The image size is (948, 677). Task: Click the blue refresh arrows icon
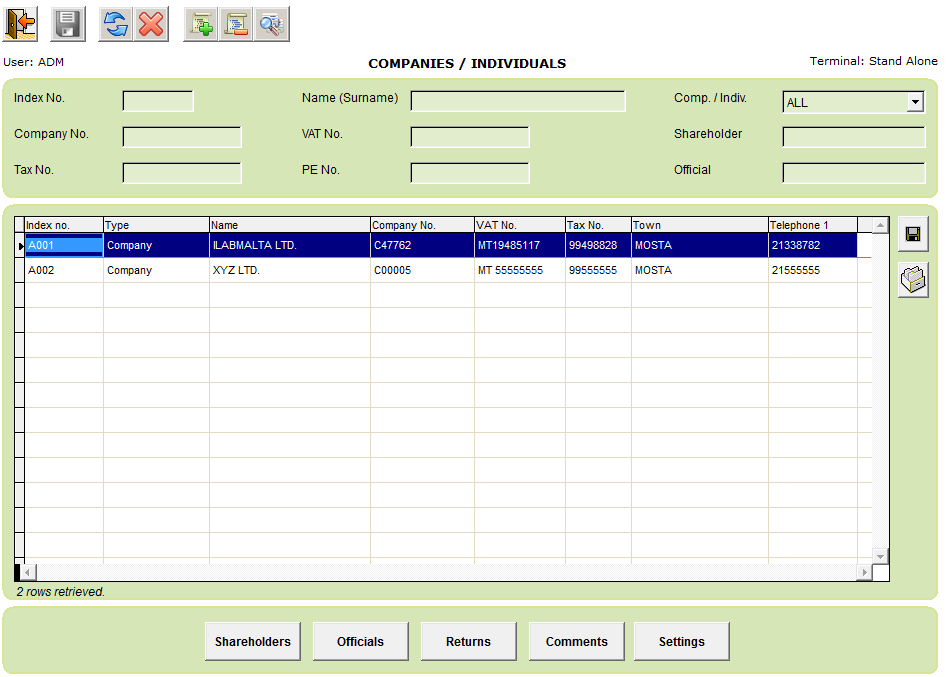tap(114, 23)
